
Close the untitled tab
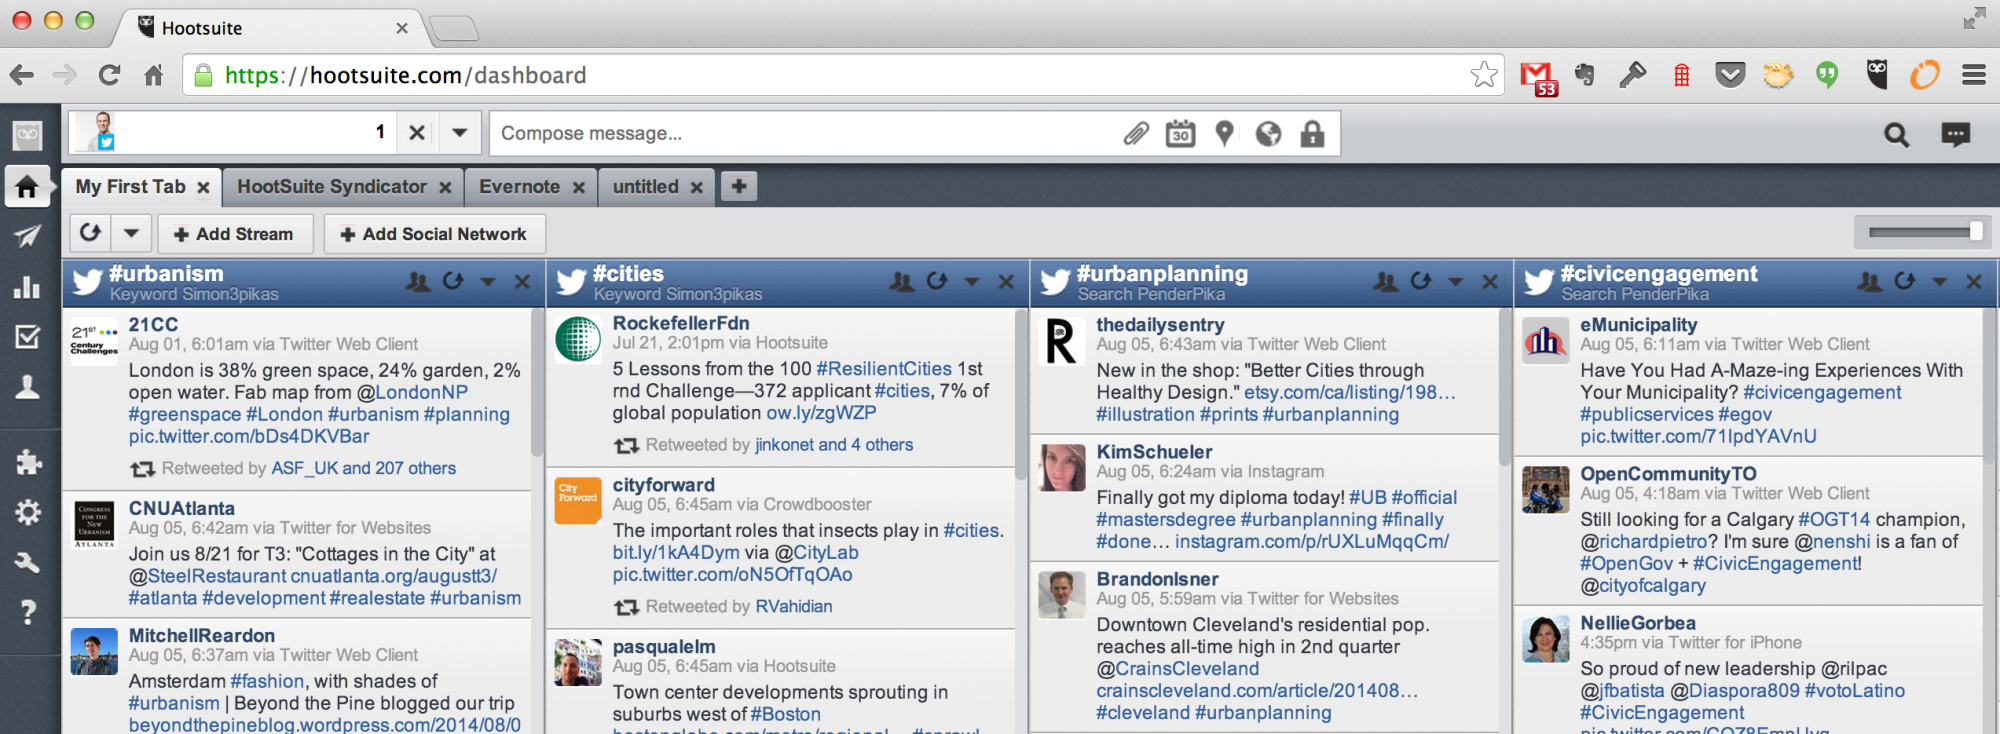pos(696,188)
